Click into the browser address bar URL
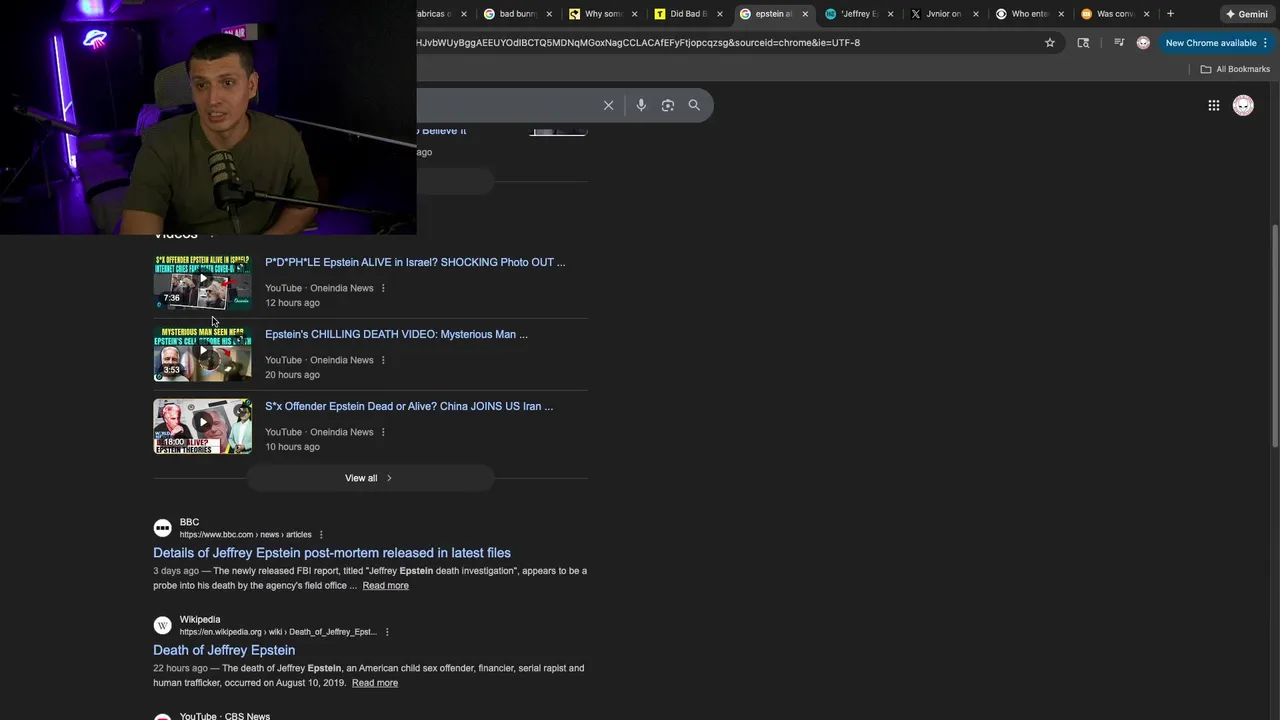 click(x=638, y=43)
